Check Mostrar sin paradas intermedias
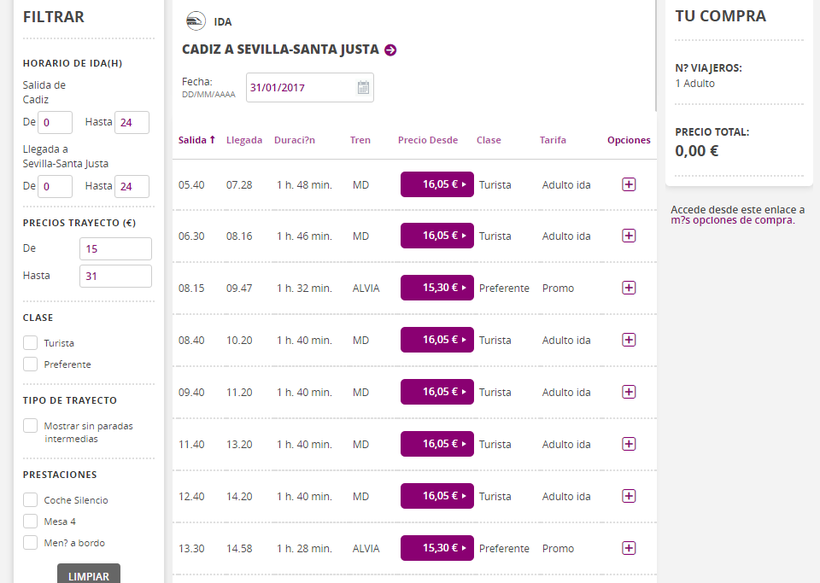 (30, 426)
